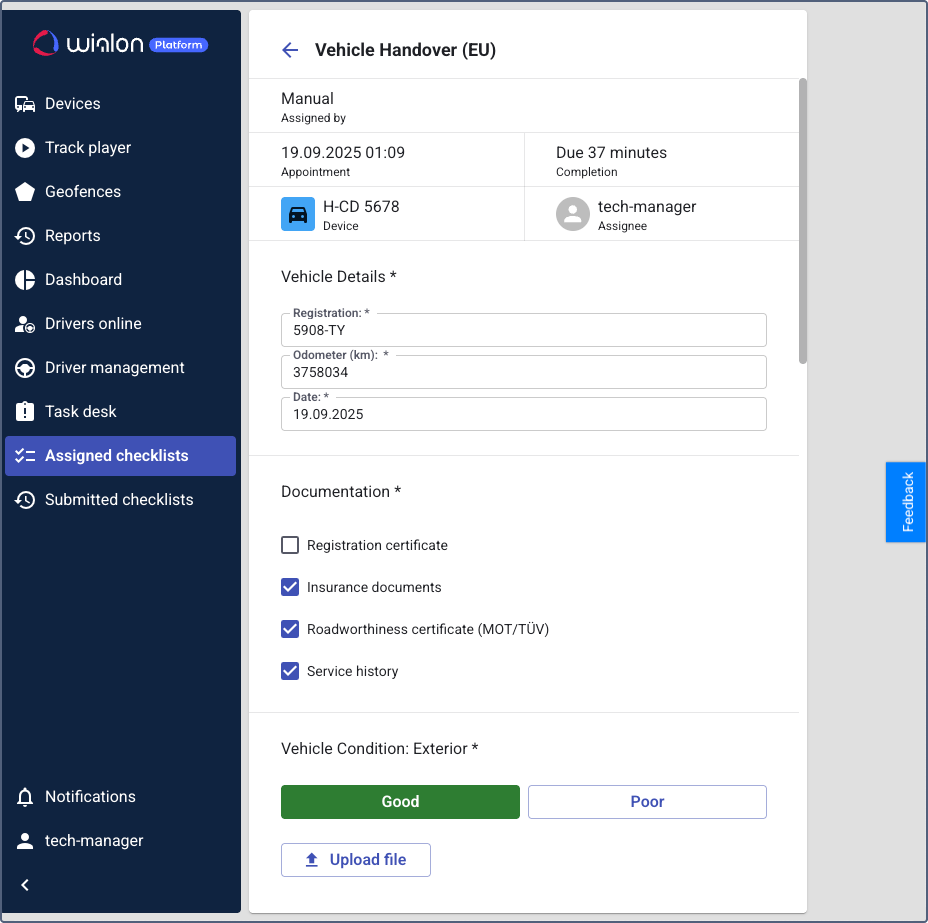Open Notifications via the bell icon
928x923 pixels.
click(25, 797)
